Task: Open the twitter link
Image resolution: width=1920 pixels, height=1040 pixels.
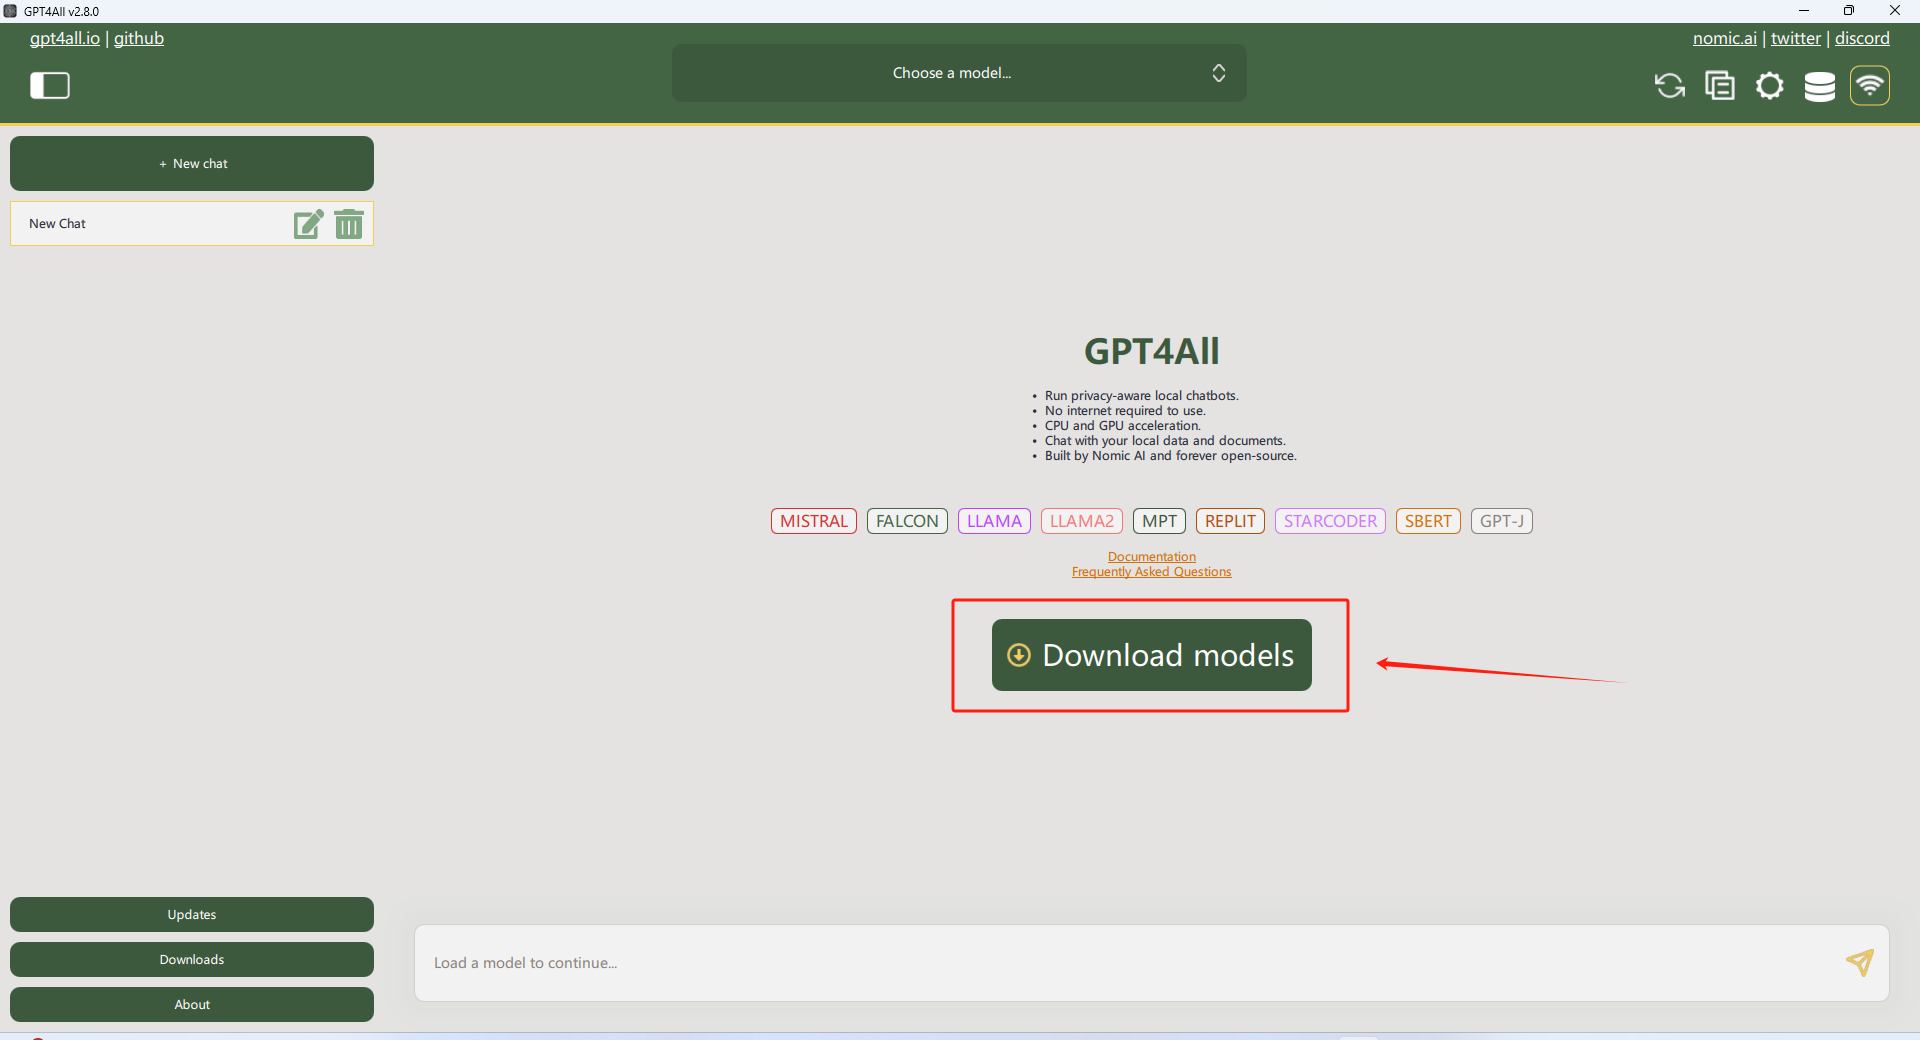Action: coord(1796,39)
